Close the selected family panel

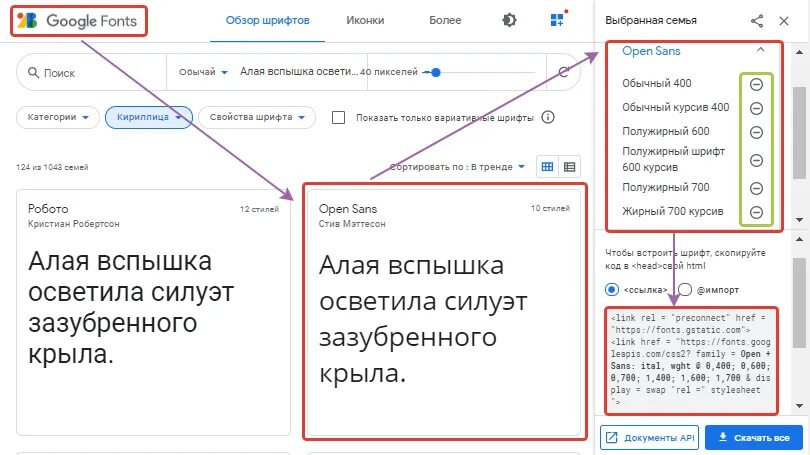(784, 21)
